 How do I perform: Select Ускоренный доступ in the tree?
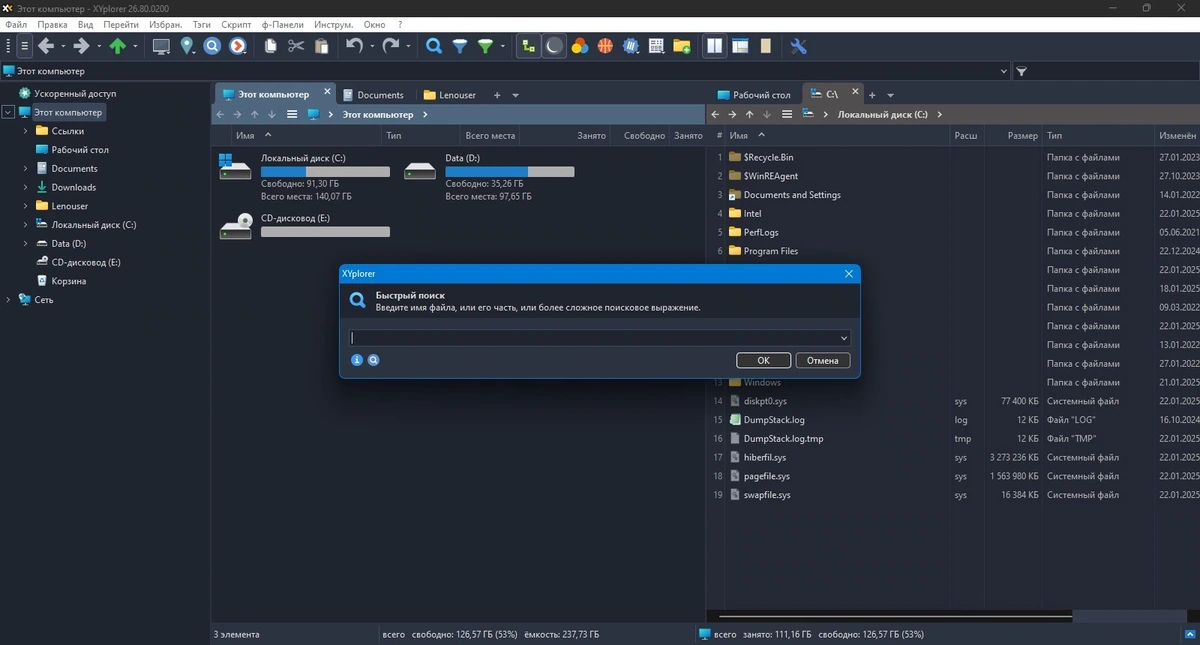point(74,93)
